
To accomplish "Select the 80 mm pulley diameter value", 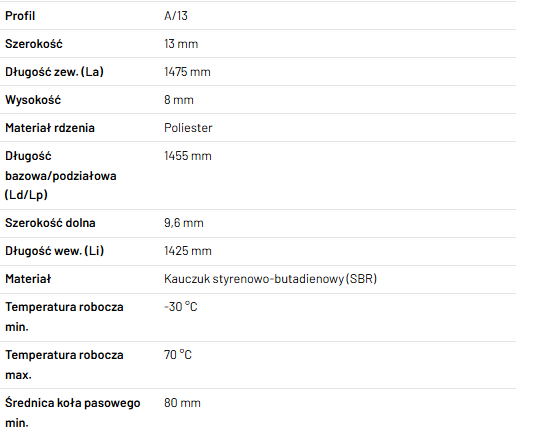I will click(x=182, y=403).
